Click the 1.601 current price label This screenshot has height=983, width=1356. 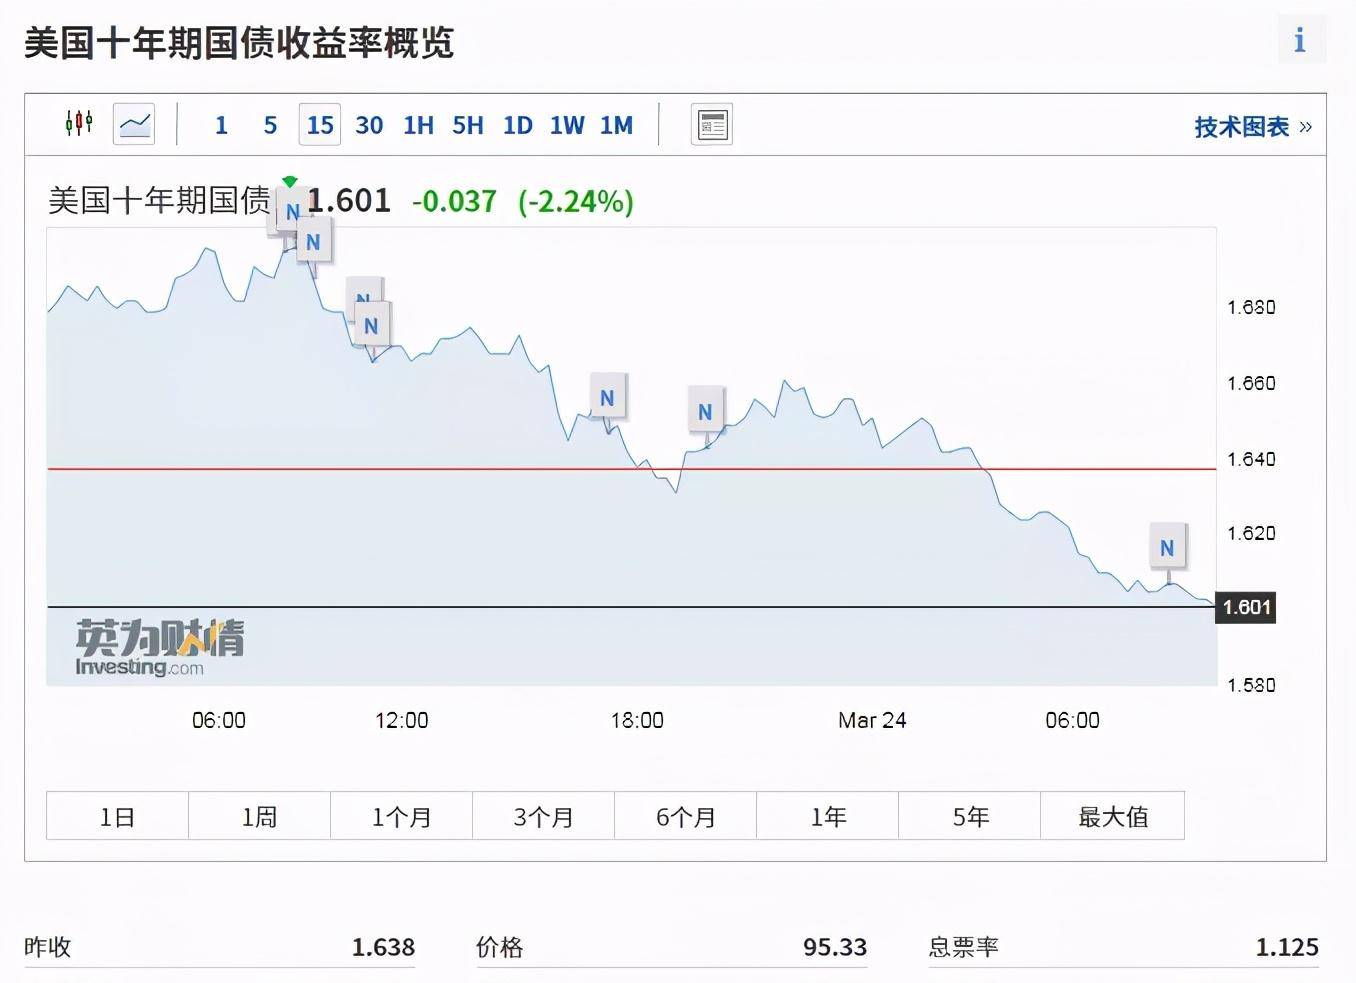1246,607
